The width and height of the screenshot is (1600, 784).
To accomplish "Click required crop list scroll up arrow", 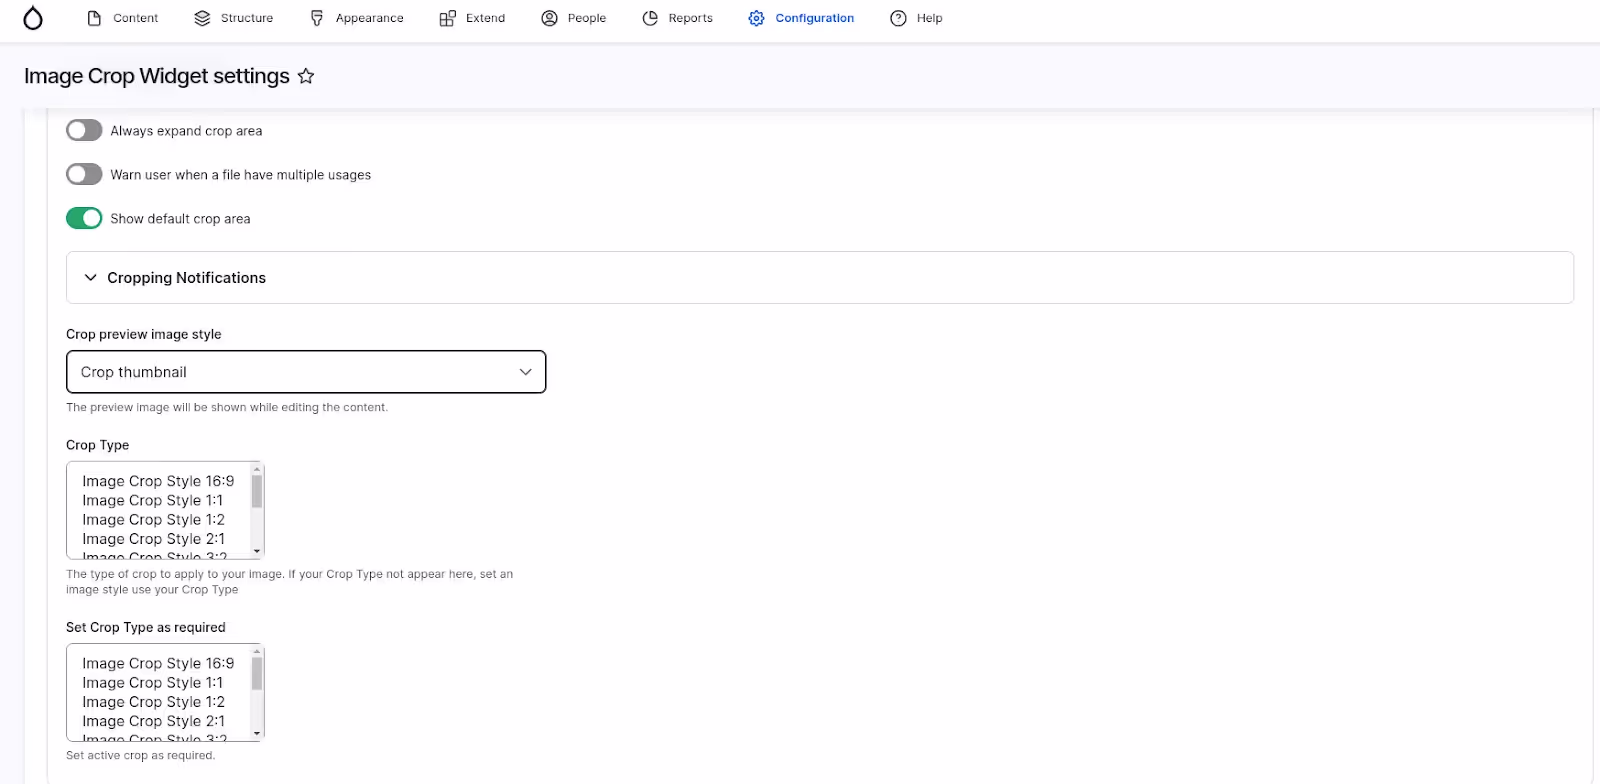I will pos(257,650).
